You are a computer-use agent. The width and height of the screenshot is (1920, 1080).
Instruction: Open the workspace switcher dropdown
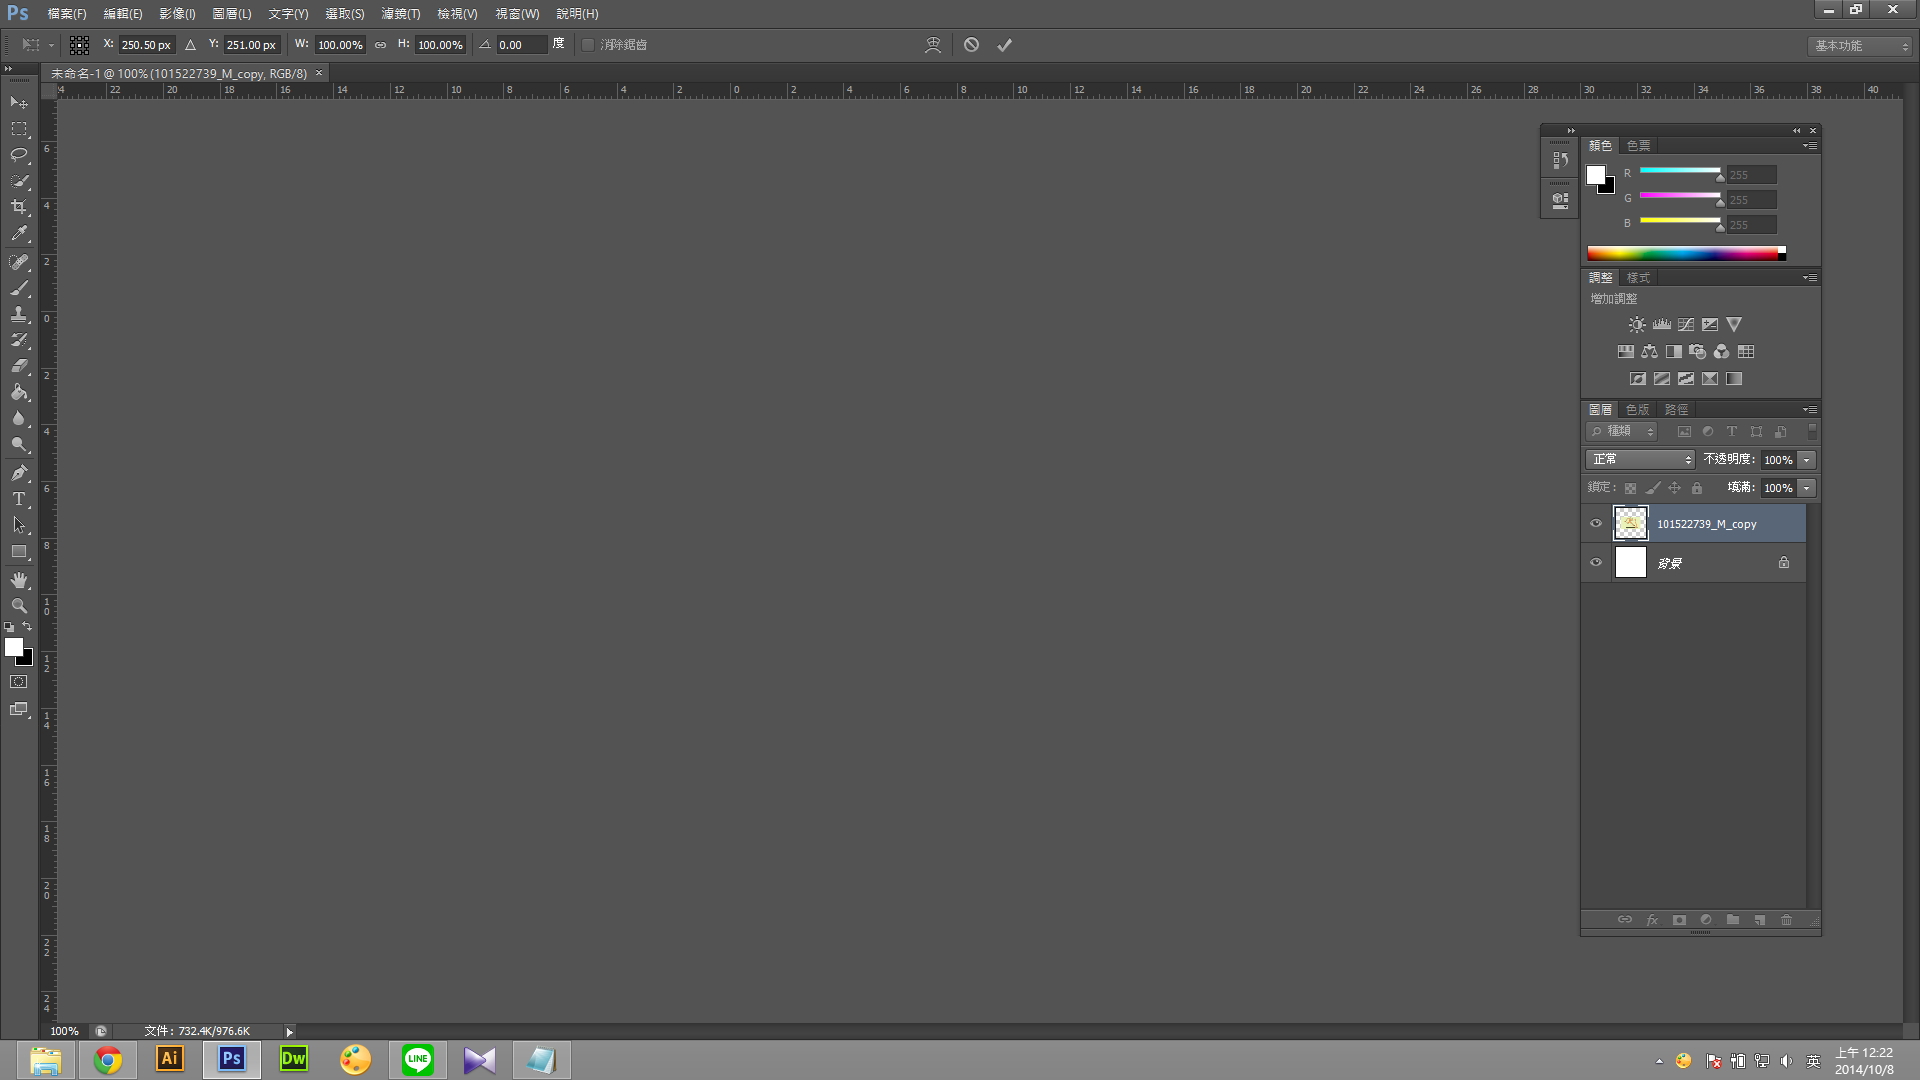tap(1860, 46)
